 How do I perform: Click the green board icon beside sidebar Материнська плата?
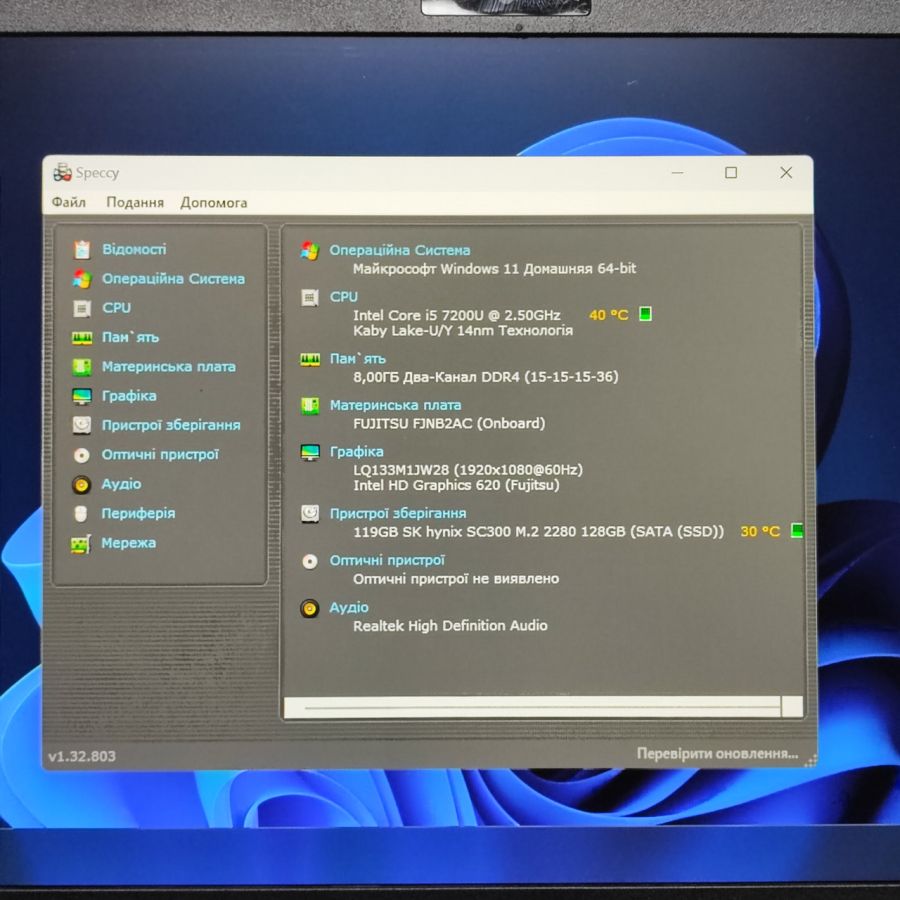point(82,367)
